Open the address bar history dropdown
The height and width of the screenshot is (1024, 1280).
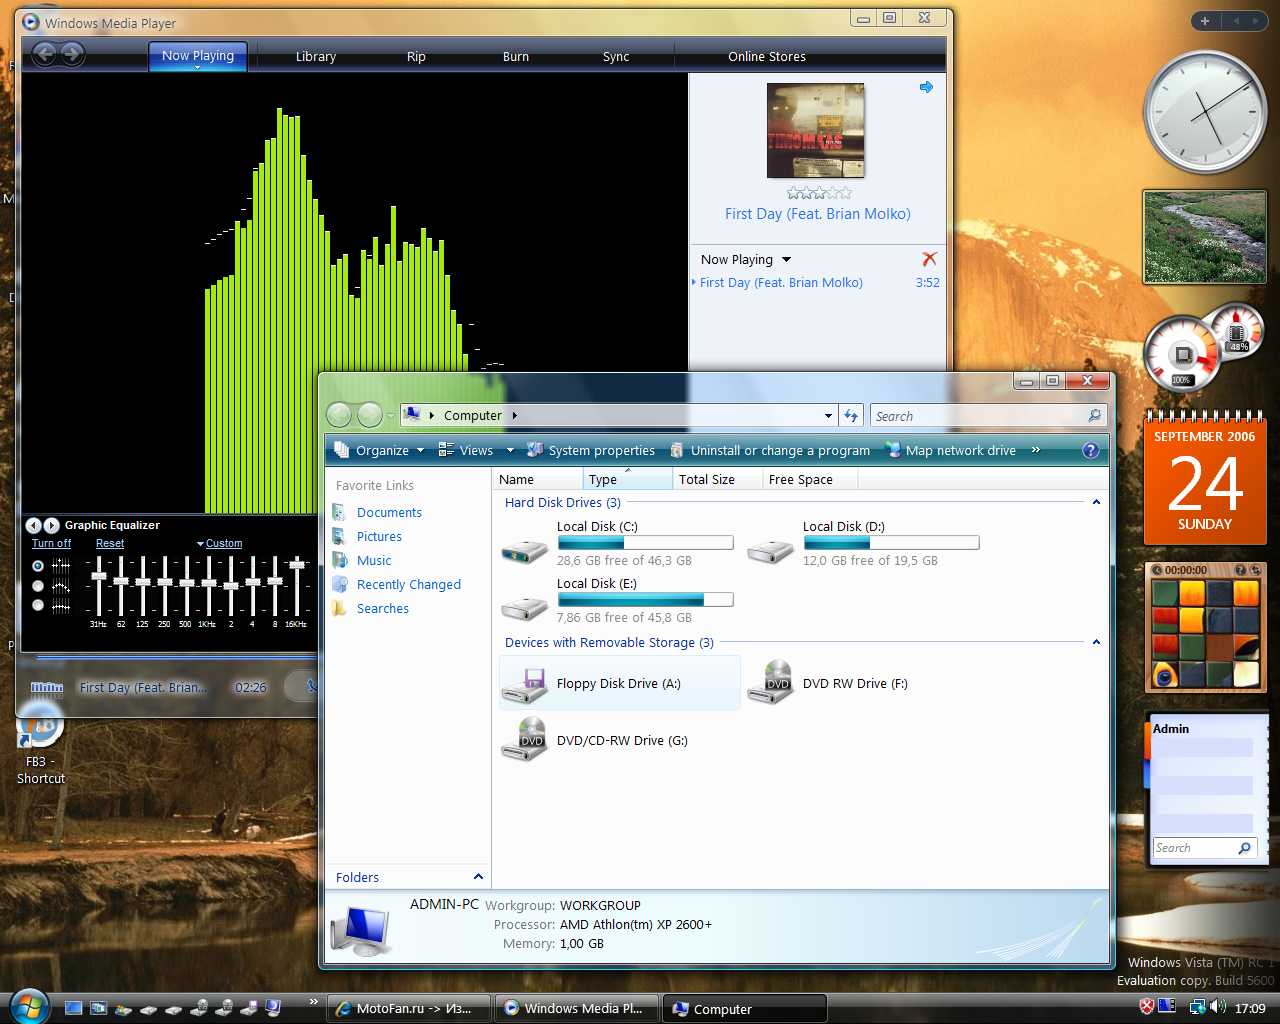[828, 416]
